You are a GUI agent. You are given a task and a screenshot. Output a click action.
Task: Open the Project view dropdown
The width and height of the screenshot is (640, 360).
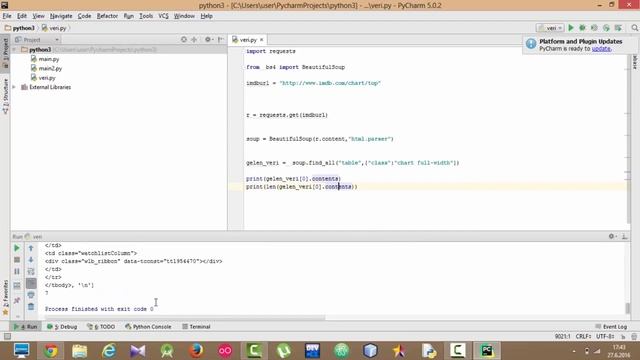(x=37, y=40)
